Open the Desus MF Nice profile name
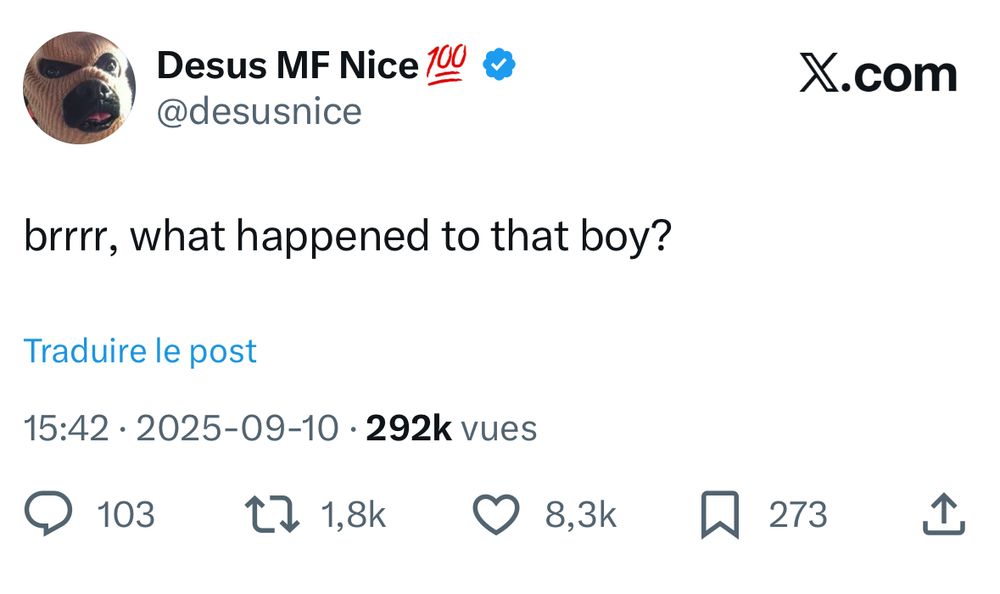 [x=287, y=66]
